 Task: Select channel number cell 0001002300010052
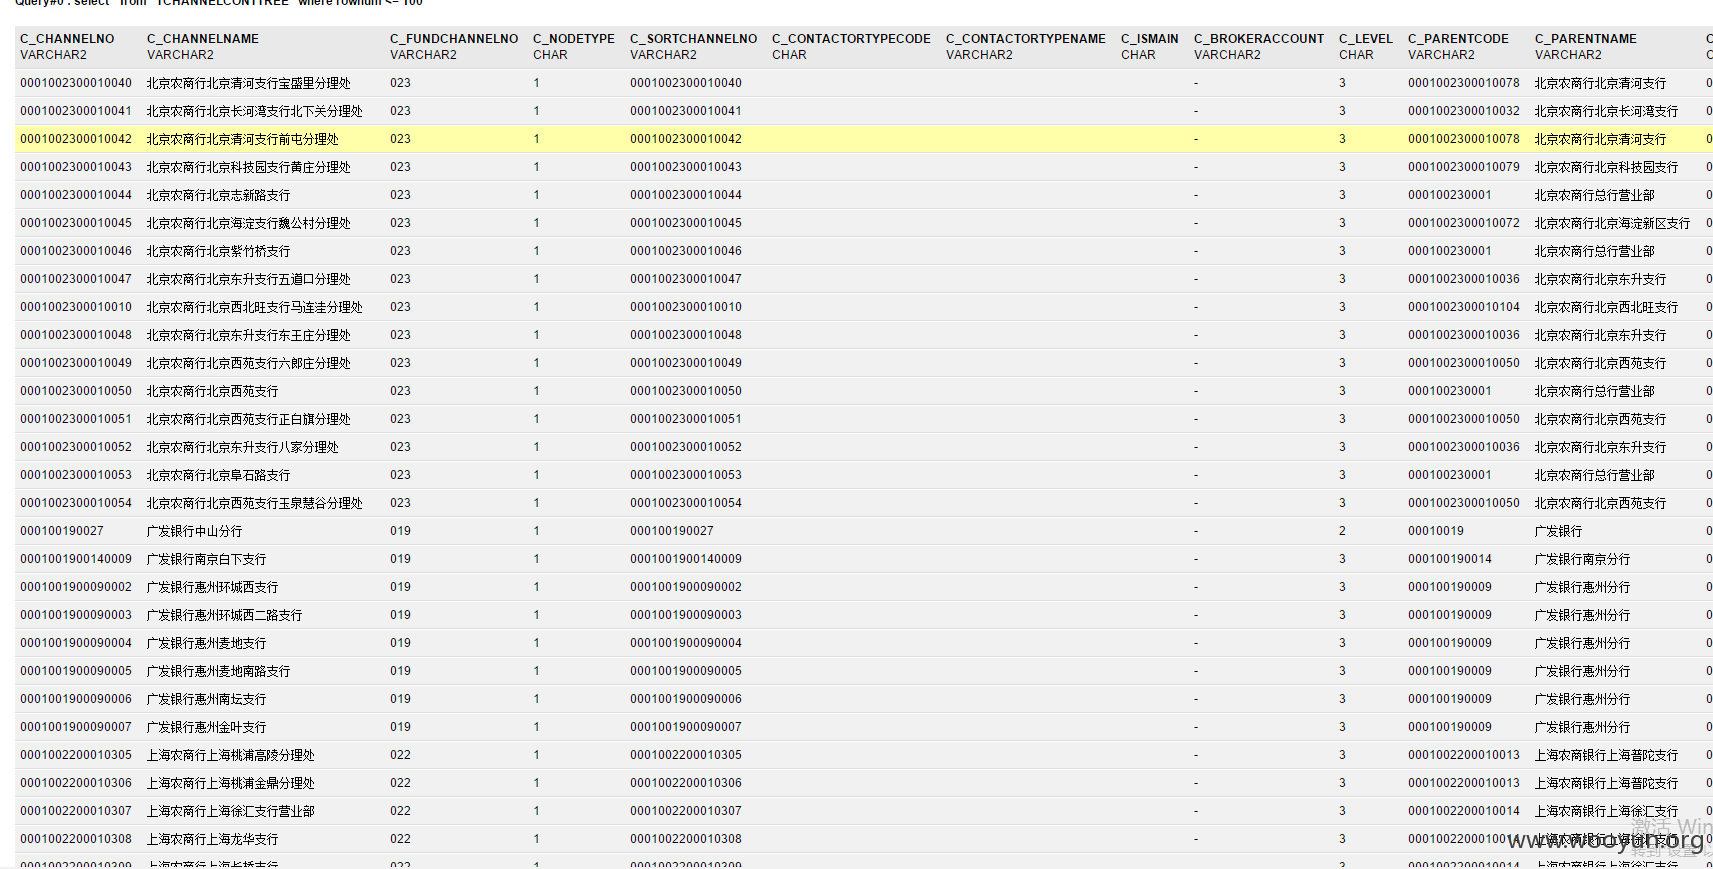(x=76, y=447)
